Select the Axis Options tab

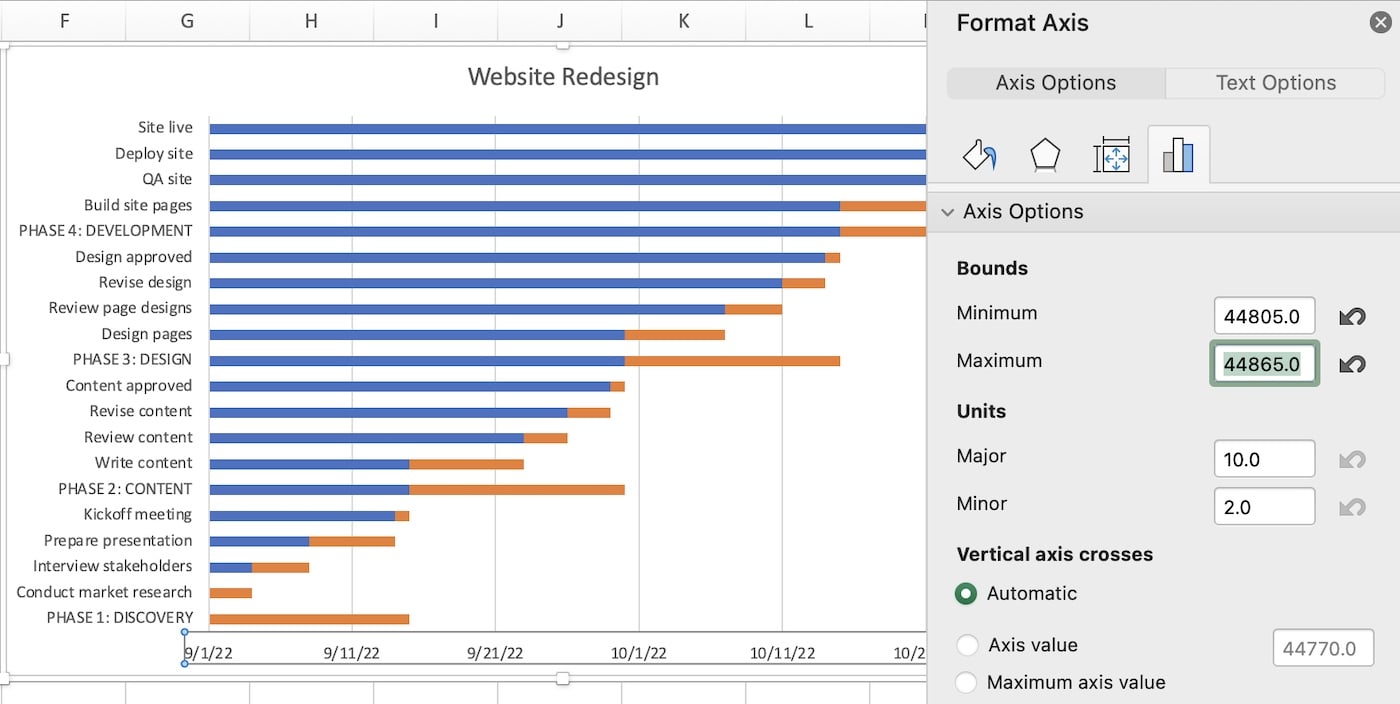1055,82
